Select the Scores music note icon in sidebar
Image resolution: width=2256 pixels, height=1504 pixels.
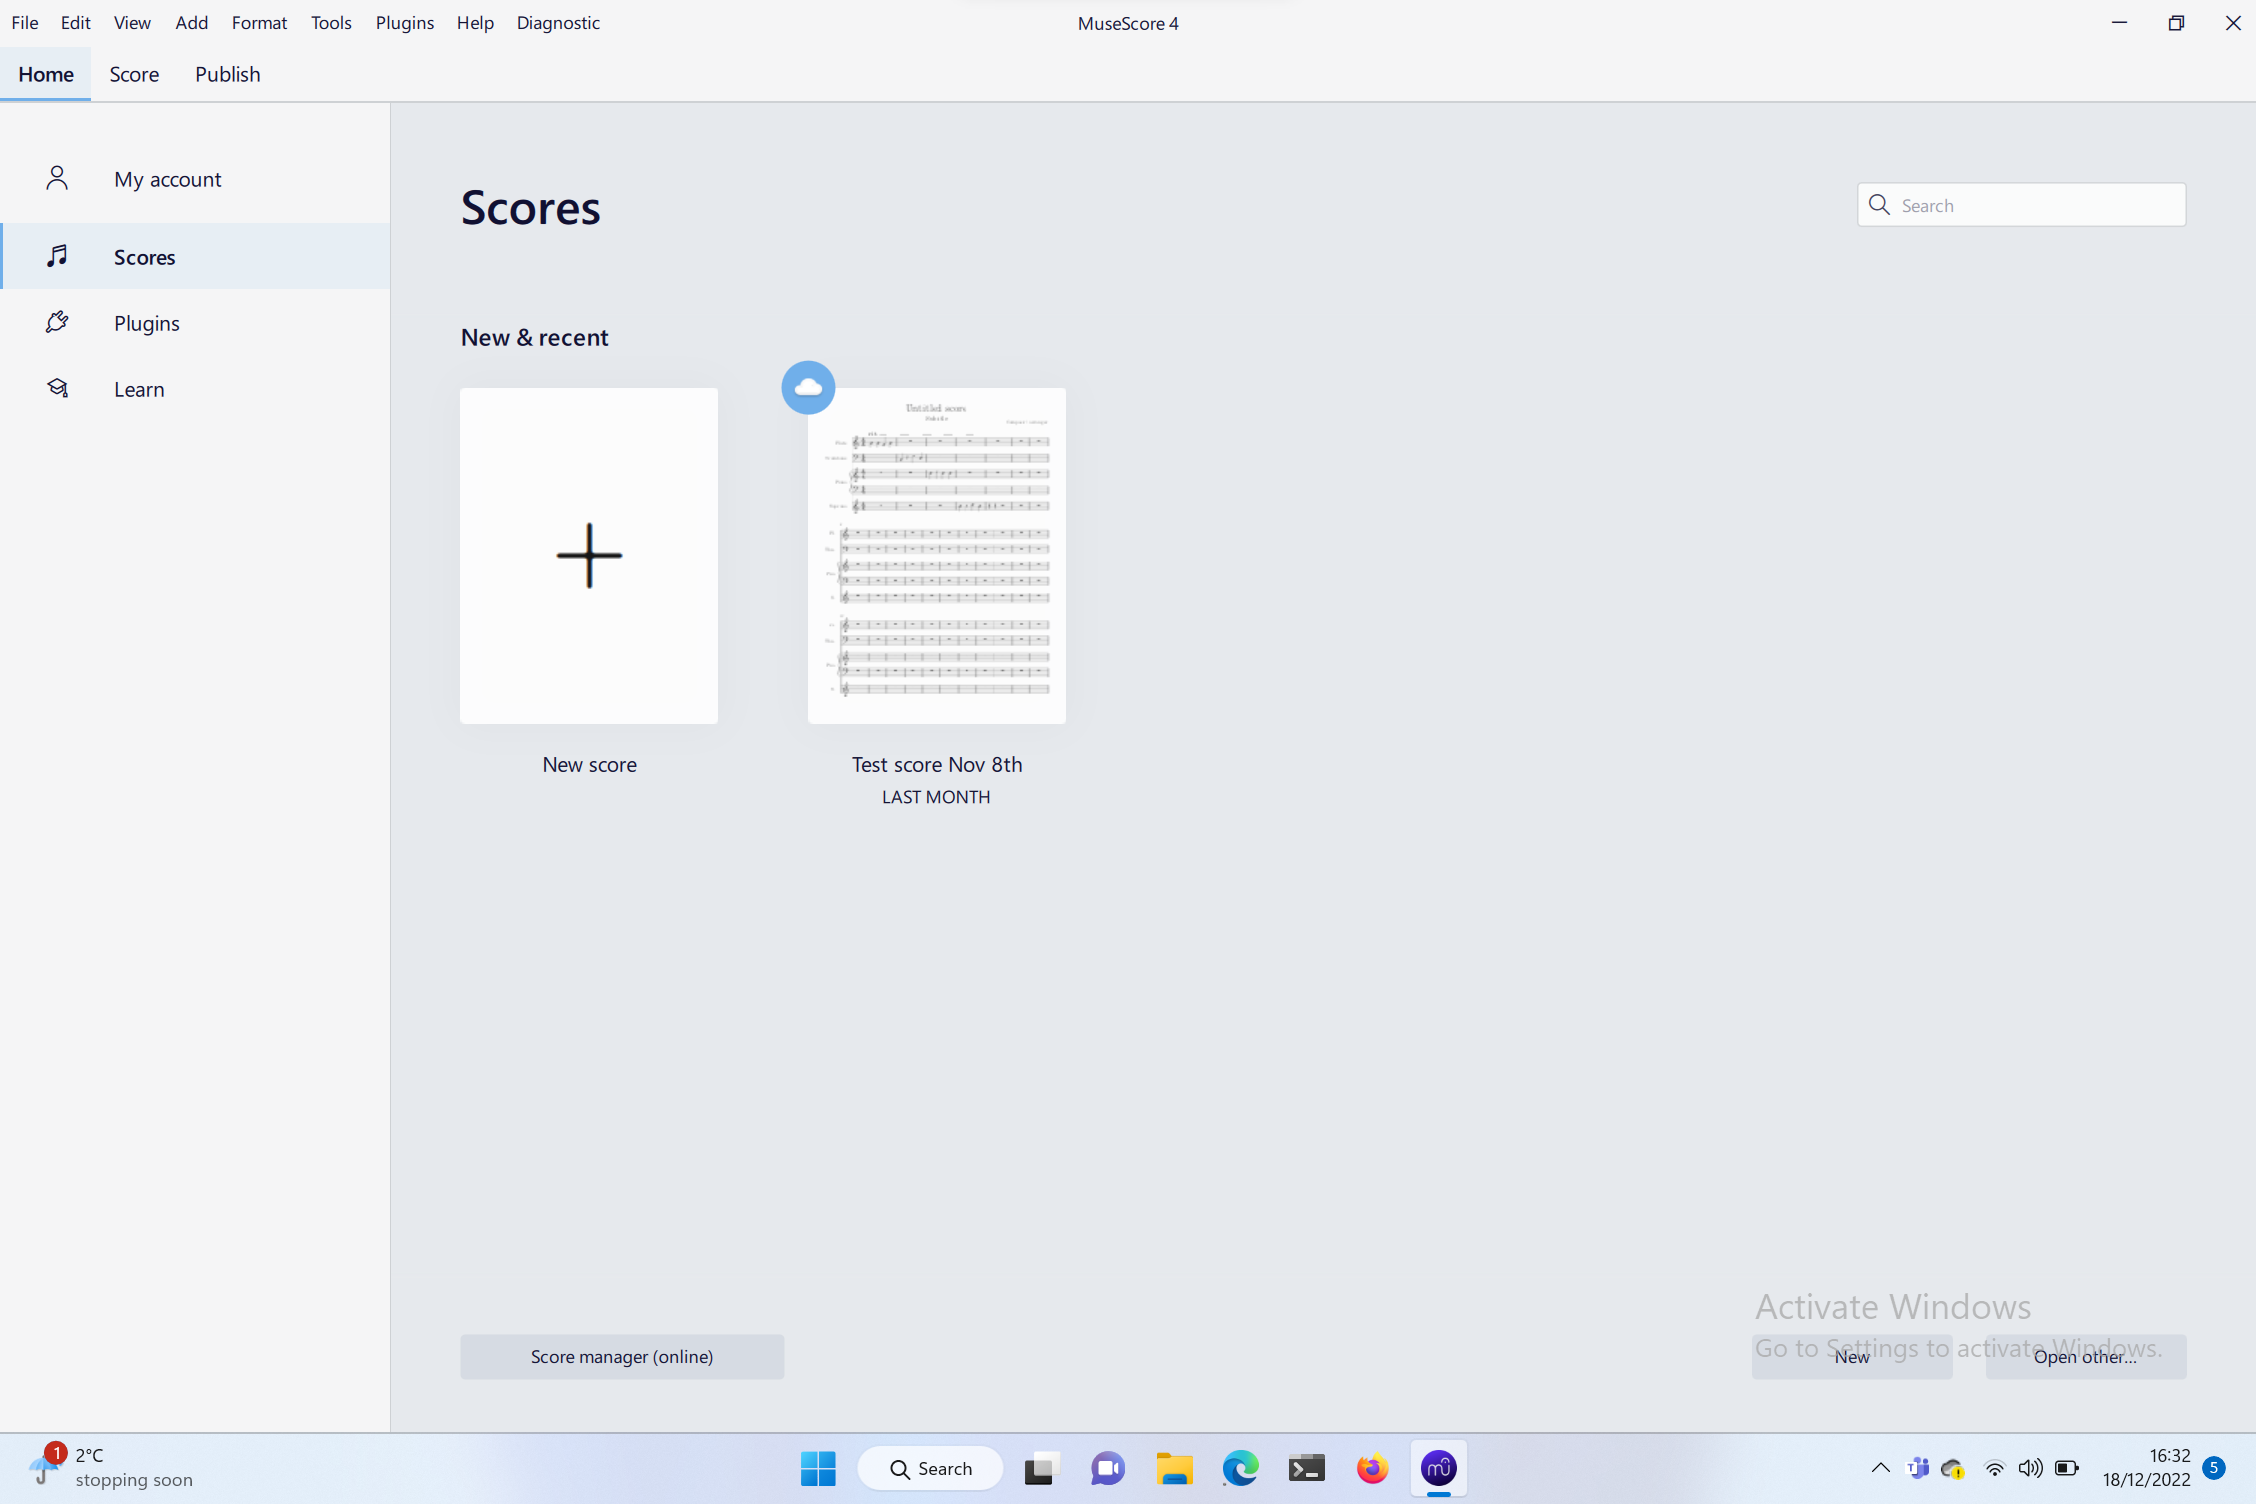57,256
